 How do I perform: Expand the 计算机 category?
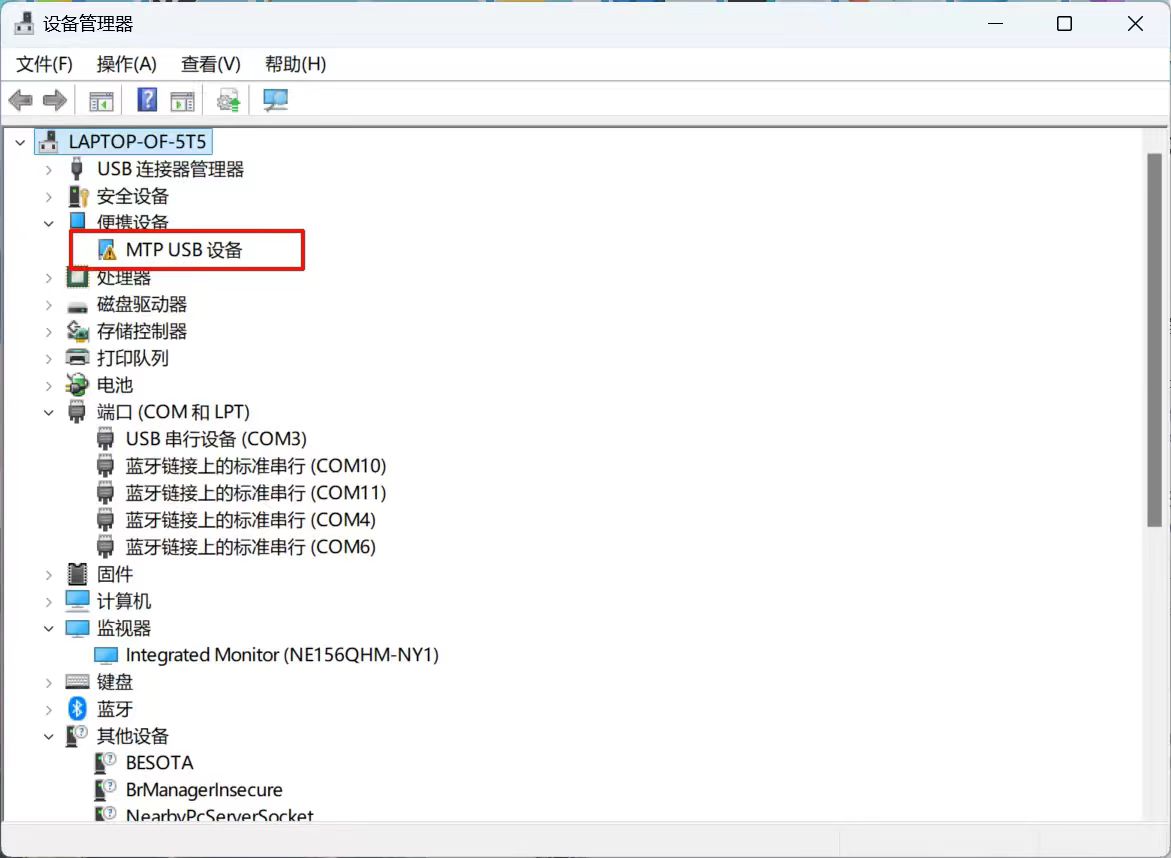49,601
